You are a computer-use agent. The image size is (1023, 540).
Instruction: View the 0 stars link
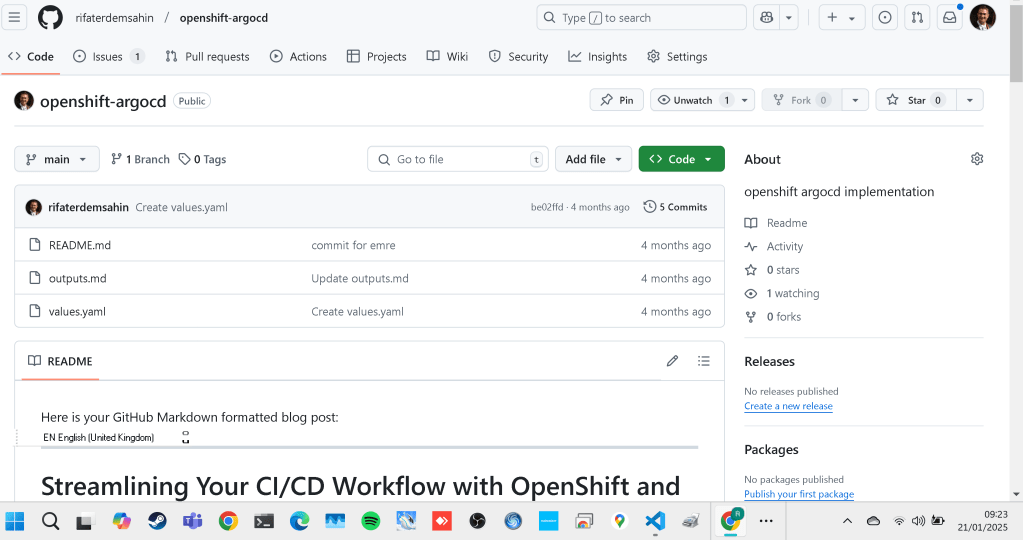click(783, 270)
